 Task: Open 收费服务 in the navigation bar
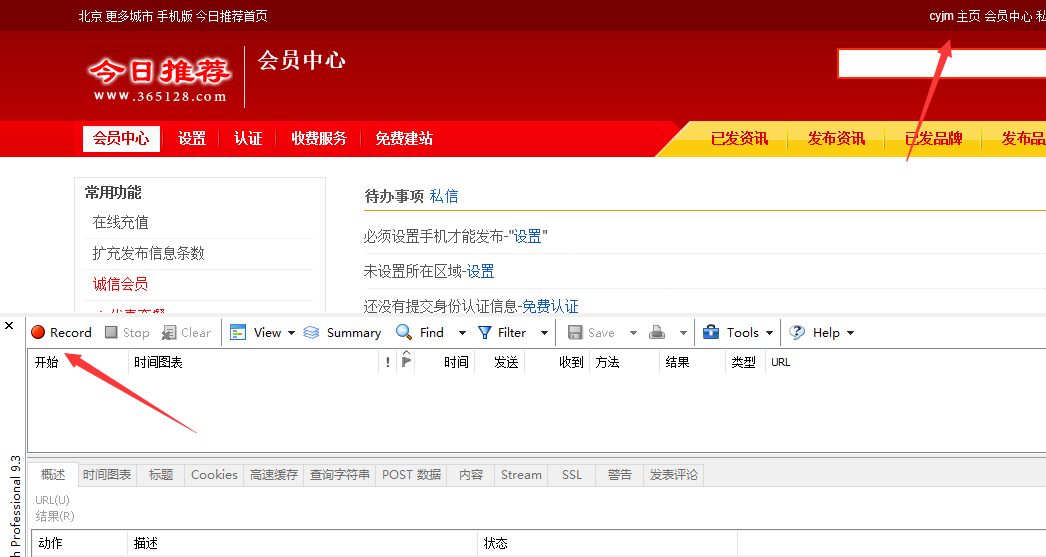[x=320, y=139]
